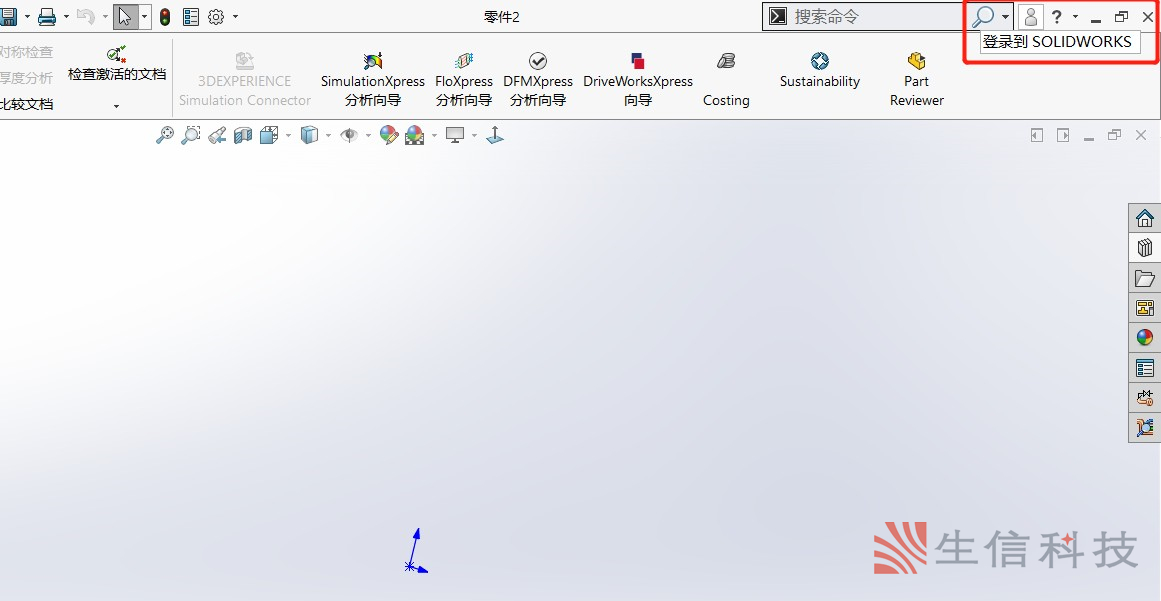Viewport: 1161px width, 601px height.
Task: Launch the DriveWorksXpress wizard
Action: pos(638,80)
